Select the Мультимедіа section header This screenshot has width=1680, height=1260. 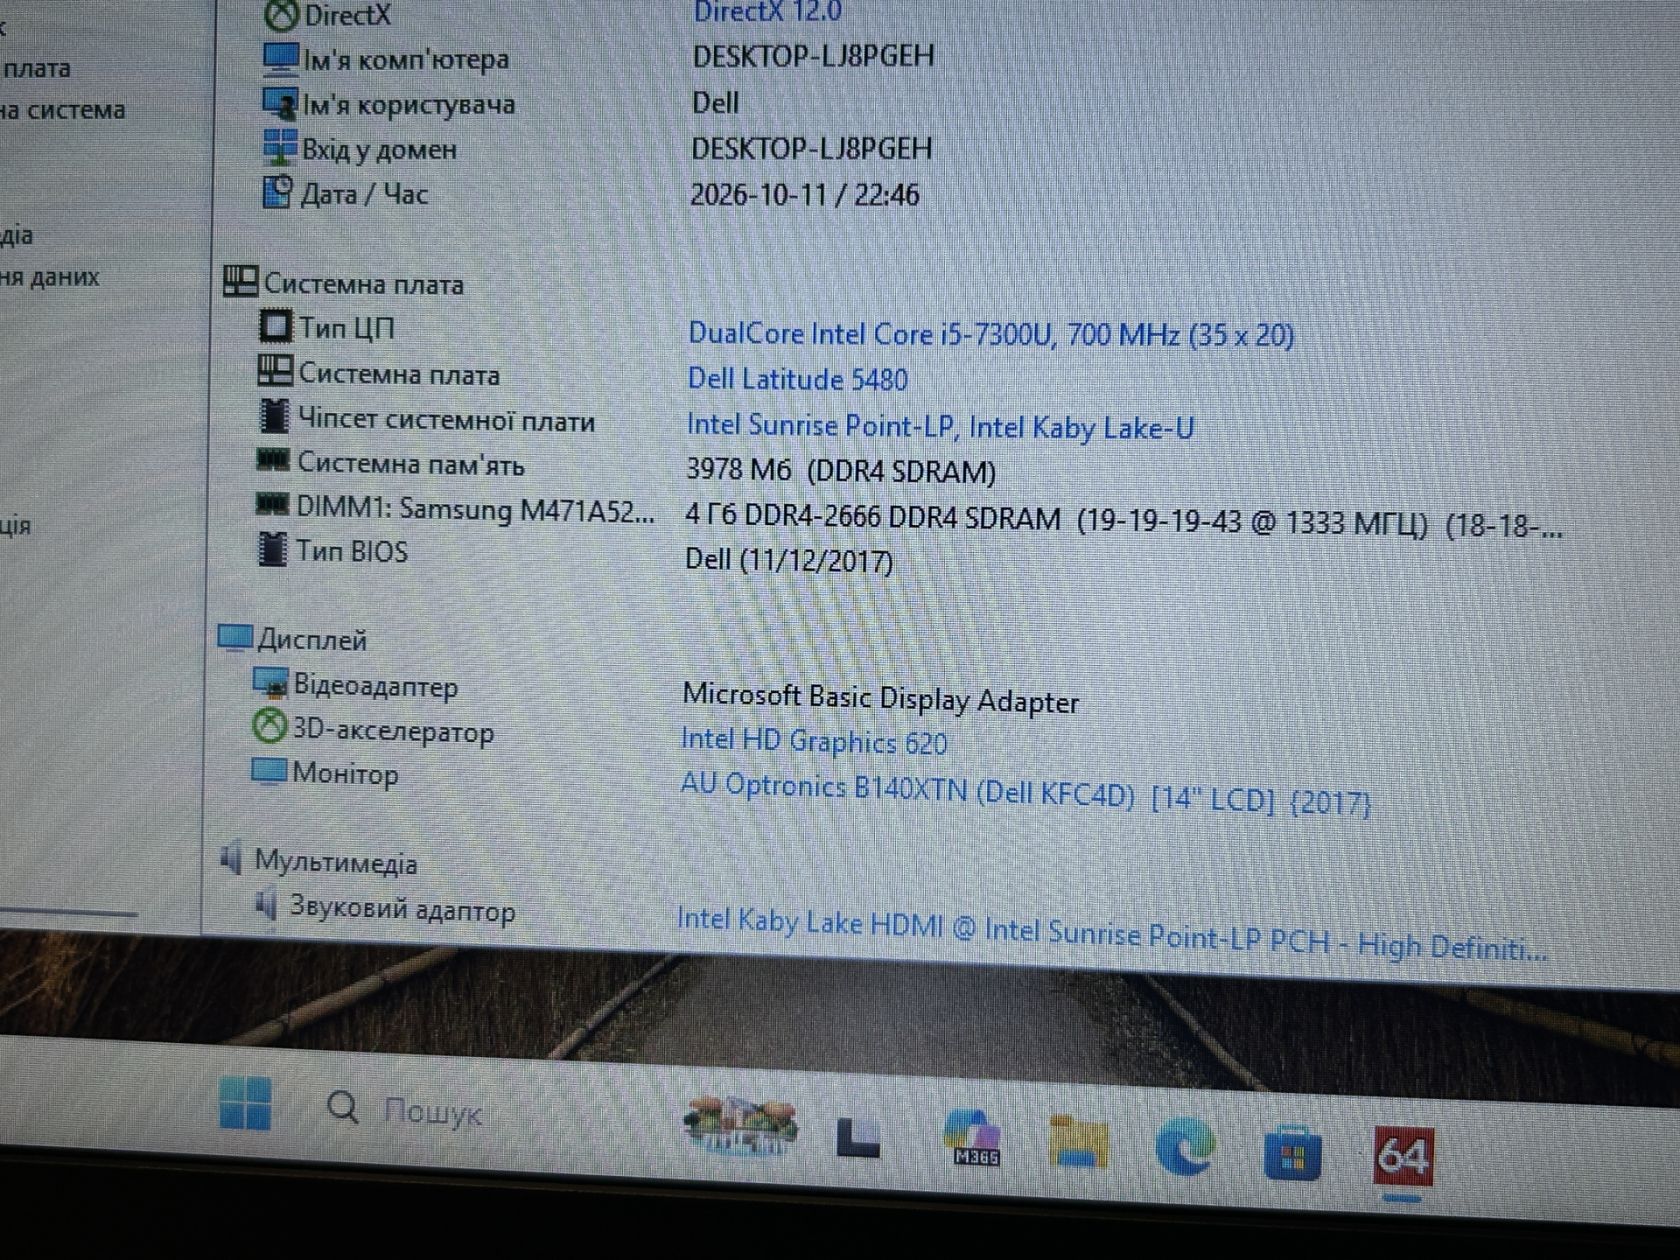click(317, 861)
